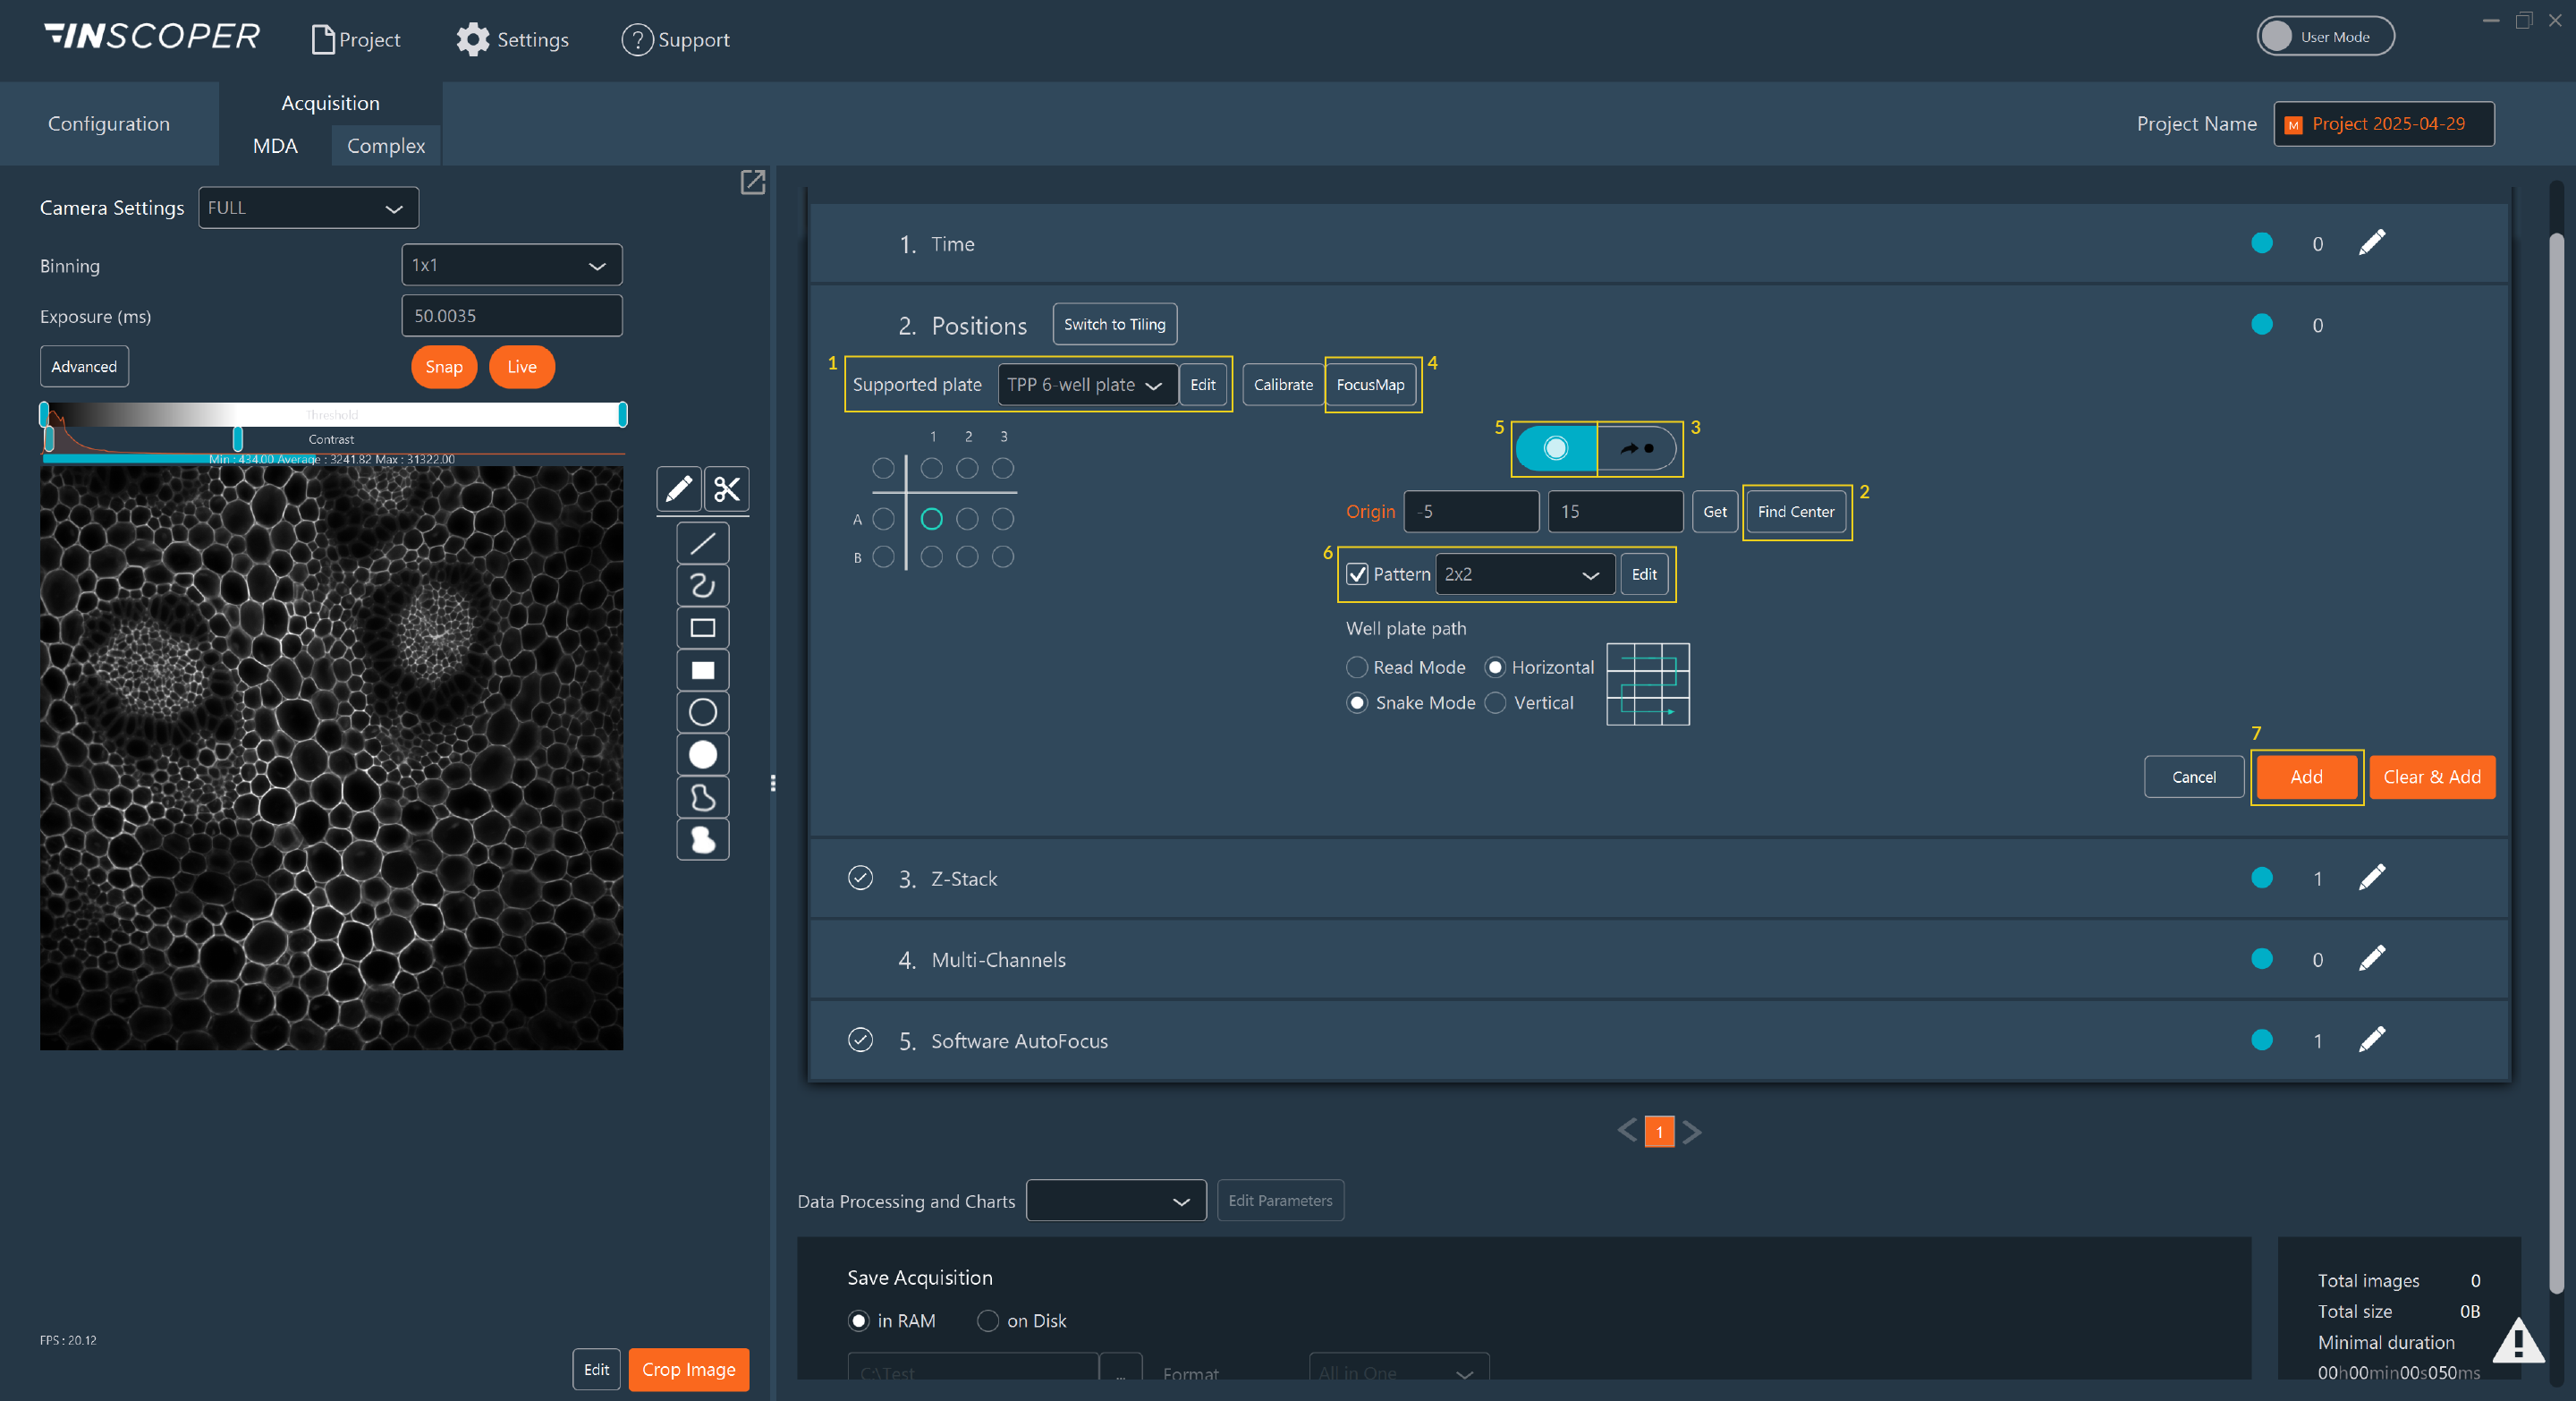Select the Read Mode radio button
The image size is (2576, 1401).
coord(1357,667)
